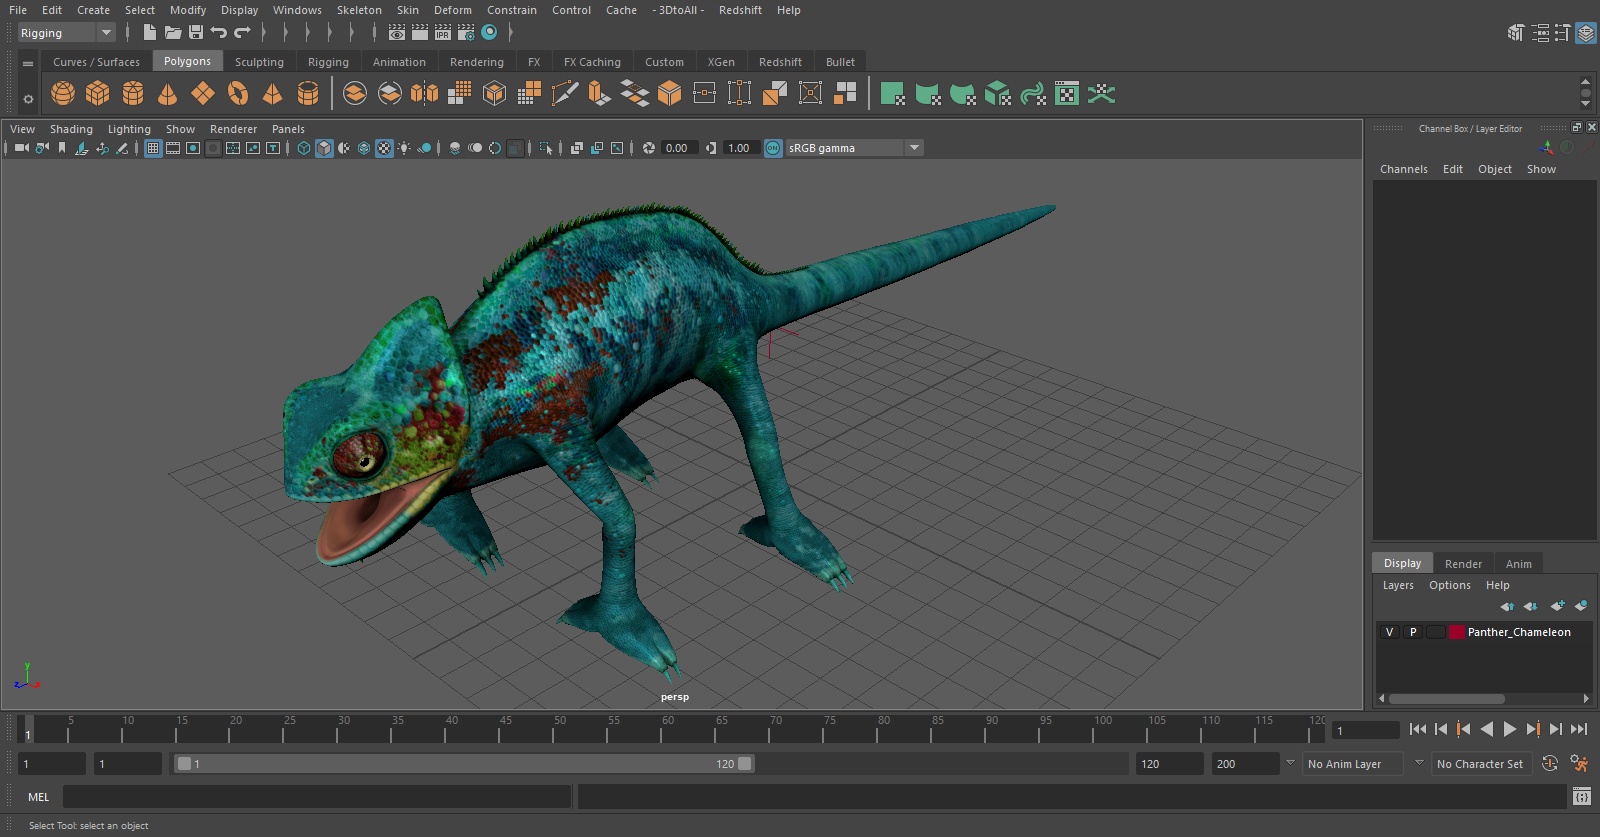
Task: Toggle the resolution gate display
Action: tap(193, 148)
